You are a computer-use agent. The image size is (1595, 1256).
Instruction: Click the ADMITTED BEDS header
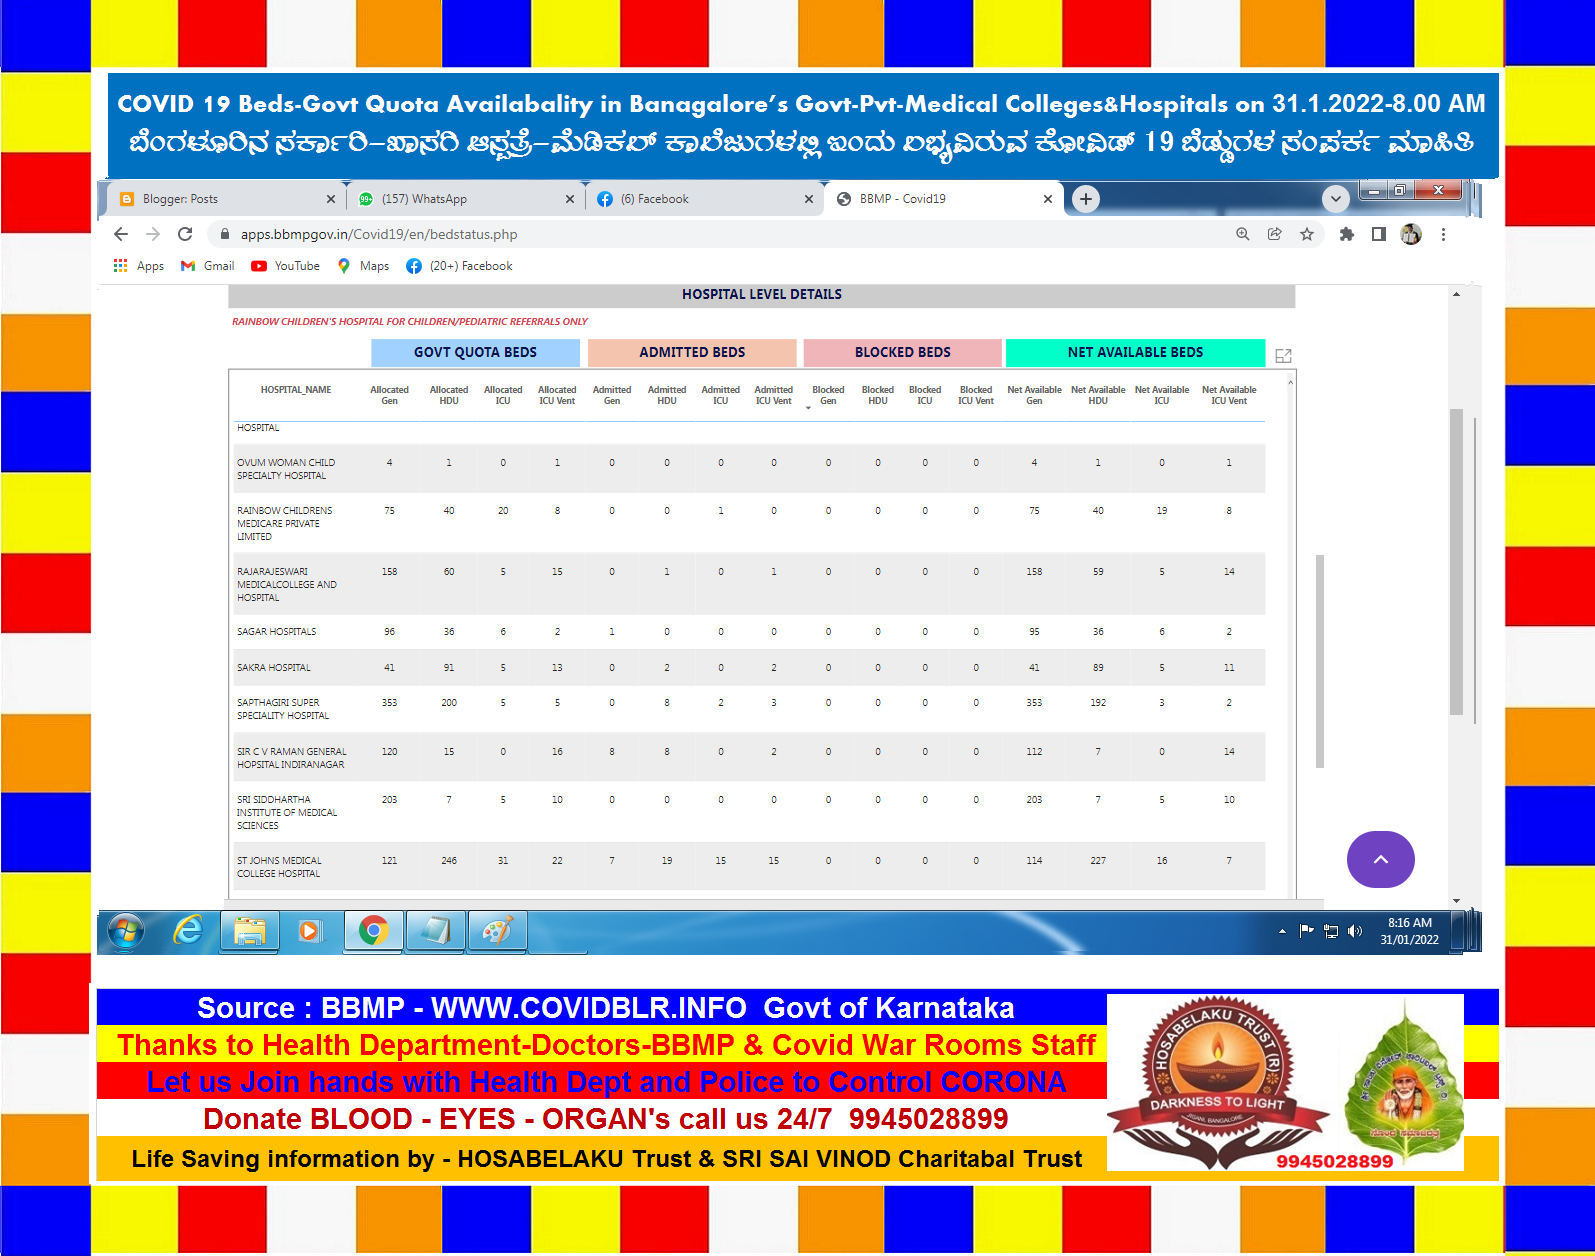[x=692, y=352]
